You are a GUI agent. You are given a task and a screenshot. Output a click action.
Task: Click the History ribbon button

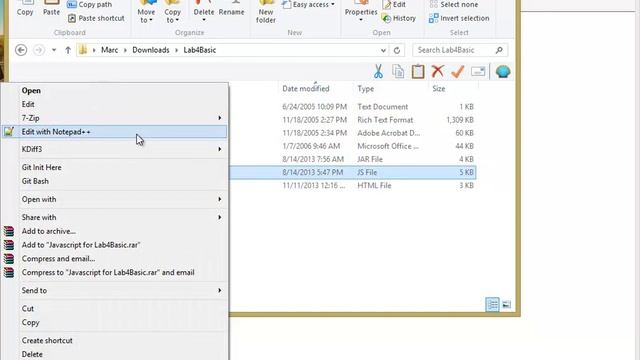pos(398,18)
